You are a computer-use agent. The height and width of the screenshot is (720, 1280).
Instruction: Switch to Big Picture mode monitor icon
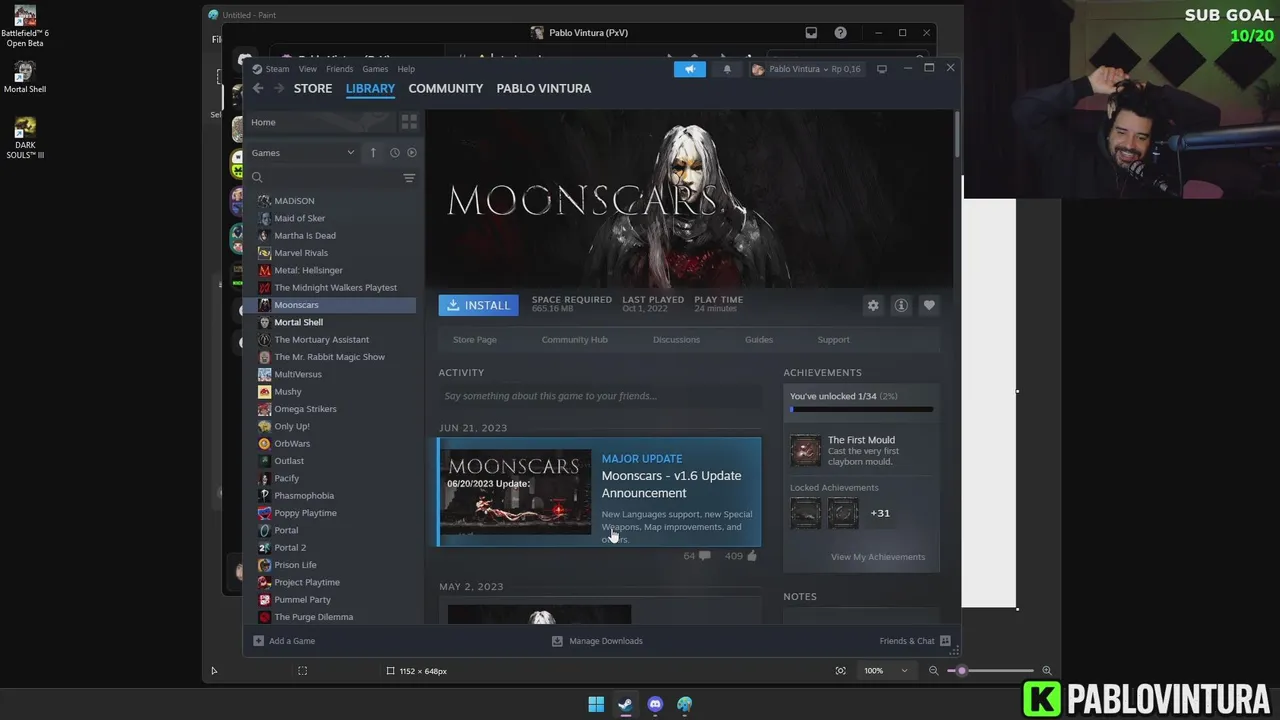(881, 69)
